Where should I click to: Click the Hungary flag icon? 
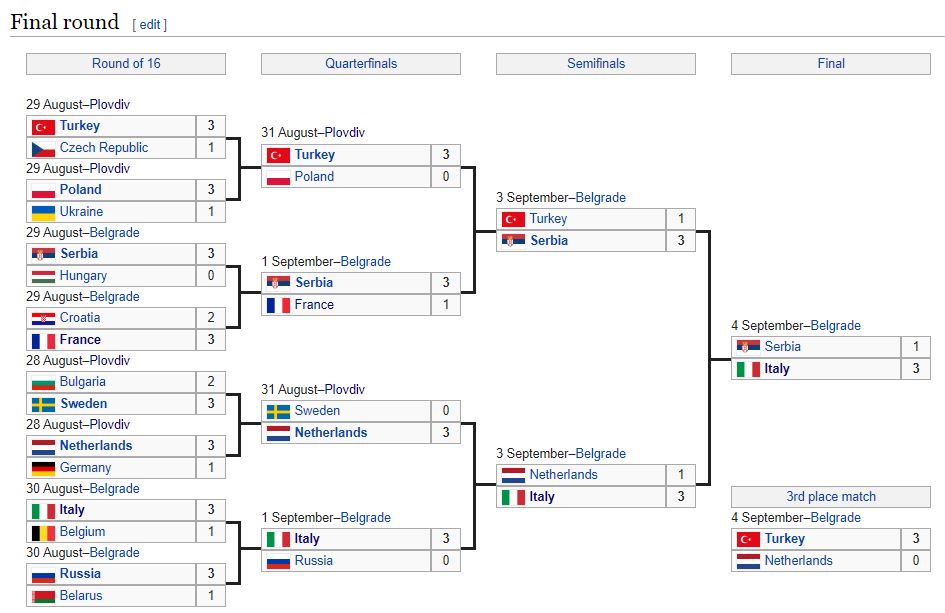pyautogui.click(x=43, y=276)
